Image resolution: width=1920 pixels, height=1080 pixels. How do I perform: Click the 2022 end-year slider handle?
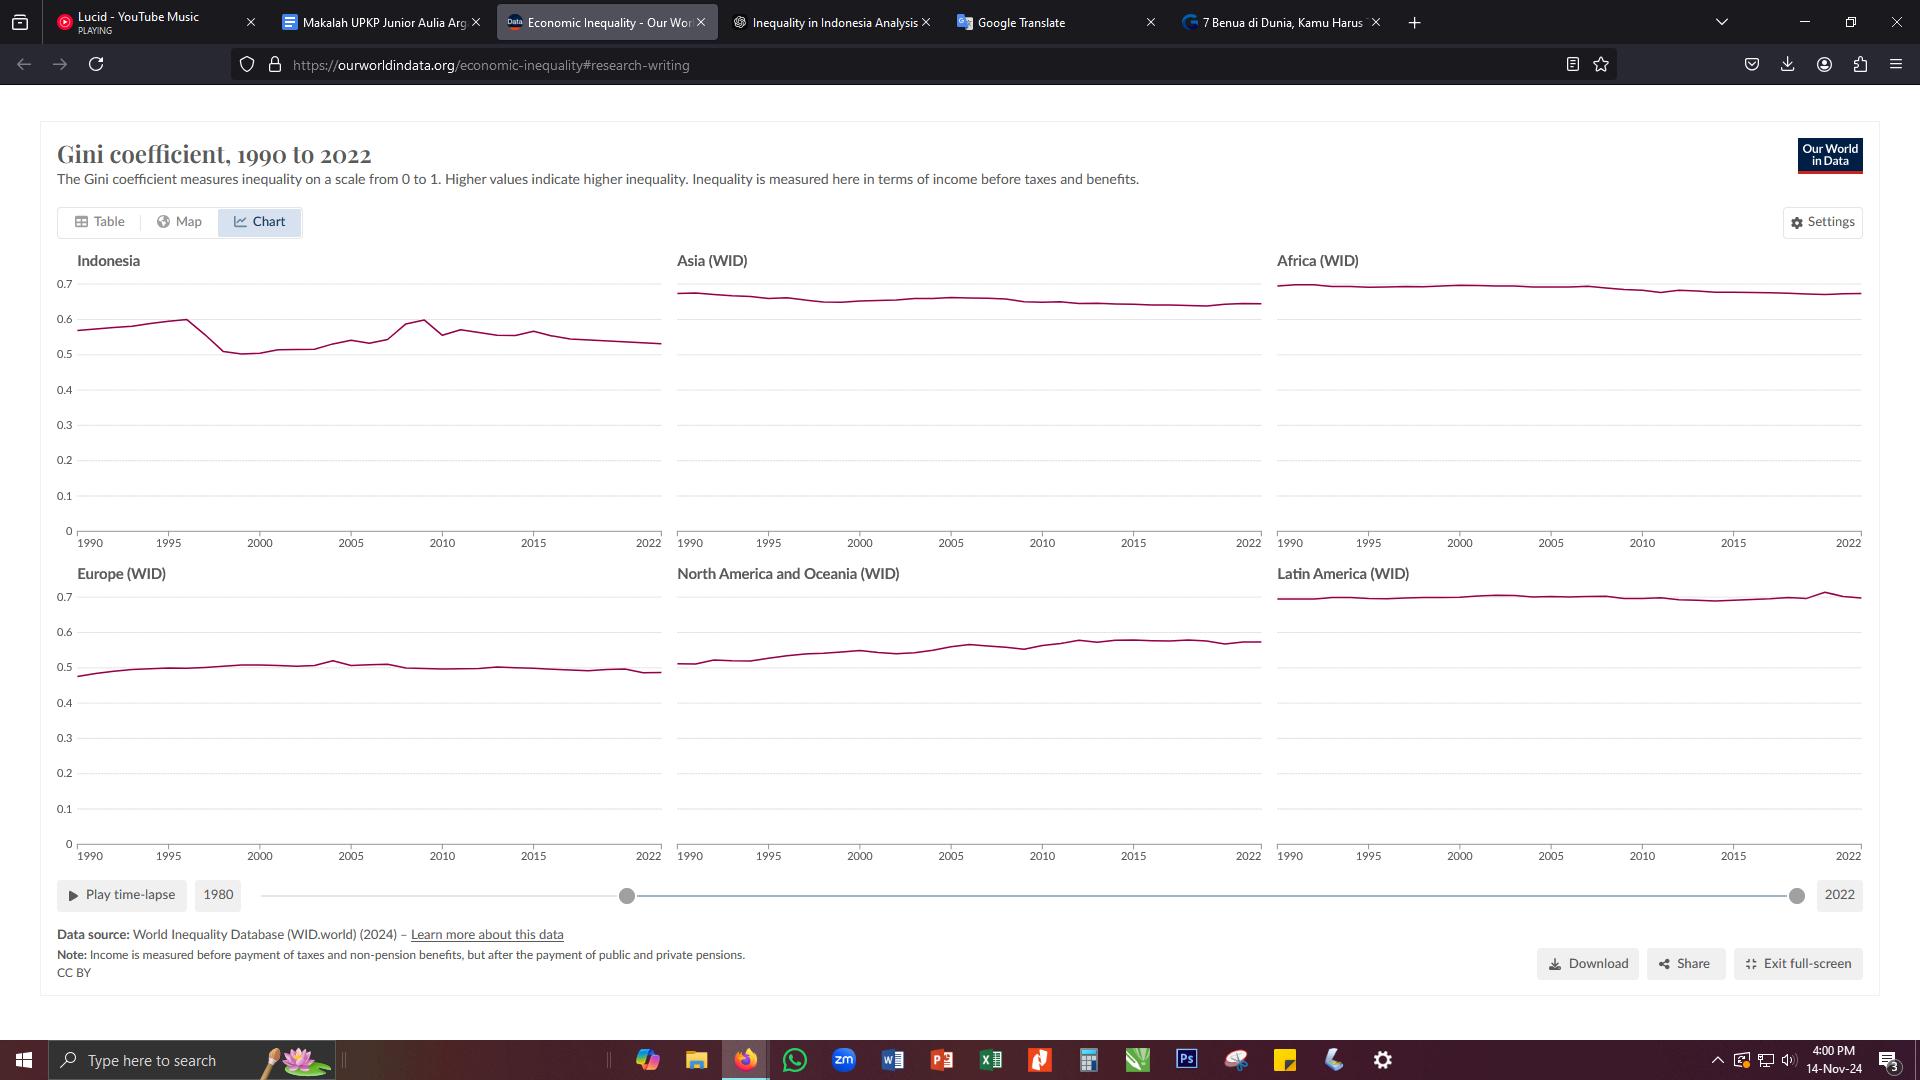pos(1797,896)
